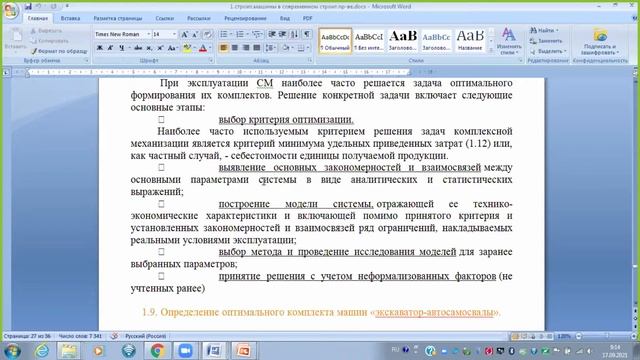The image size is (640, 360).
Task: Toggle bulleted list button
Action: 225,34
